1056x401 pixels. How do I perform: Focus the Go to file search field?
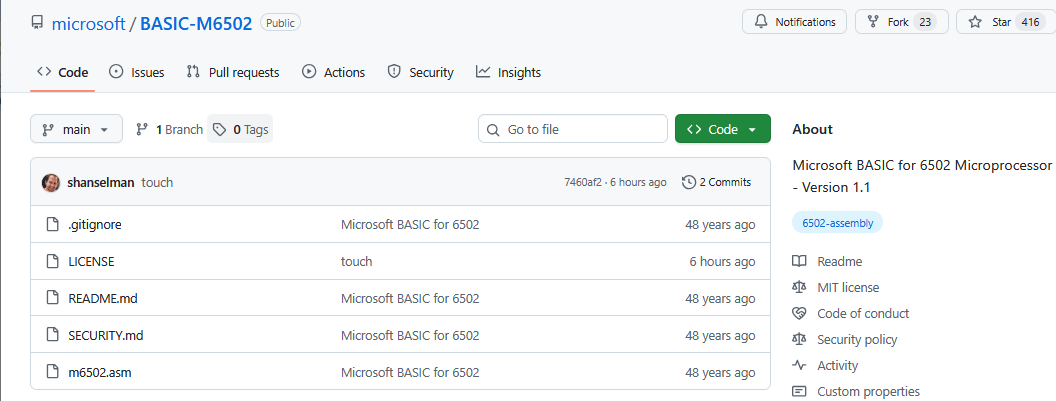572,129
